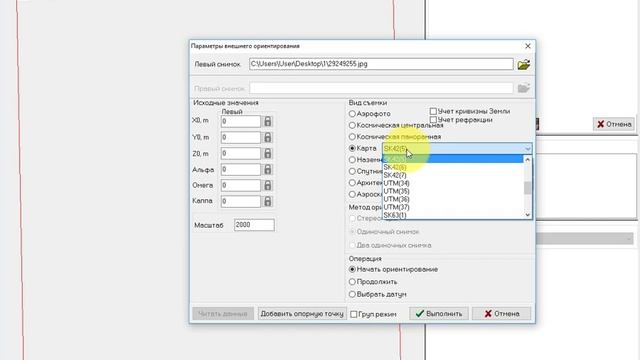Click the Масштаб field showing 2000
Image resolution: width=640 pixels, height=360 pixels.
(x=254, y=225)
